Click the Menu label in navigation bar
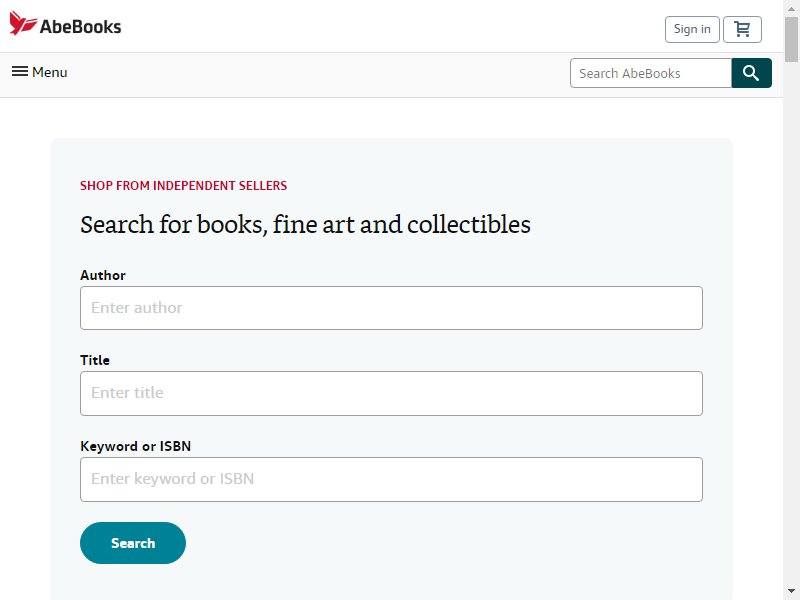This screenshot has height=600, width=800. [x=49, y=72]
